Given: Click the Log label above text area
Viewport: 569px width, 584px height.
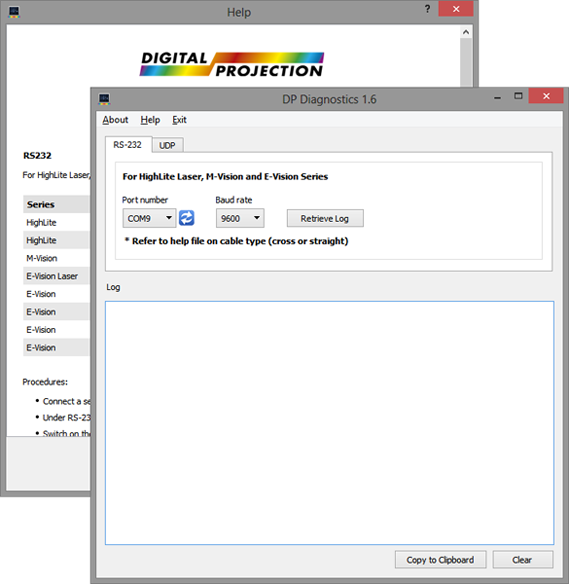Looking at the screenshot, I should coord(113,287).
